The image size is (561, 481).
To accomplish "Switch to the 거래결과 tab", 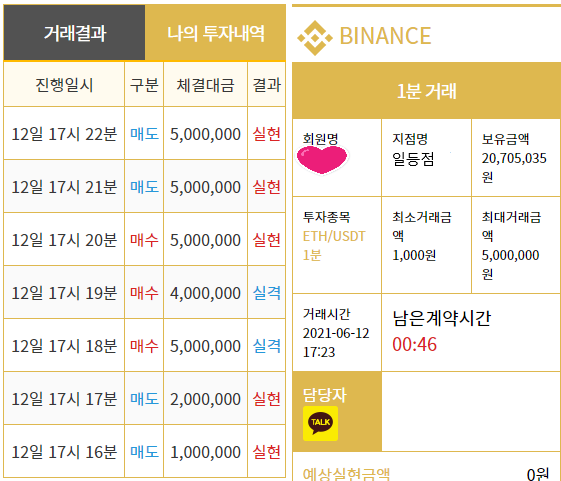I will (x=74, y=33).
